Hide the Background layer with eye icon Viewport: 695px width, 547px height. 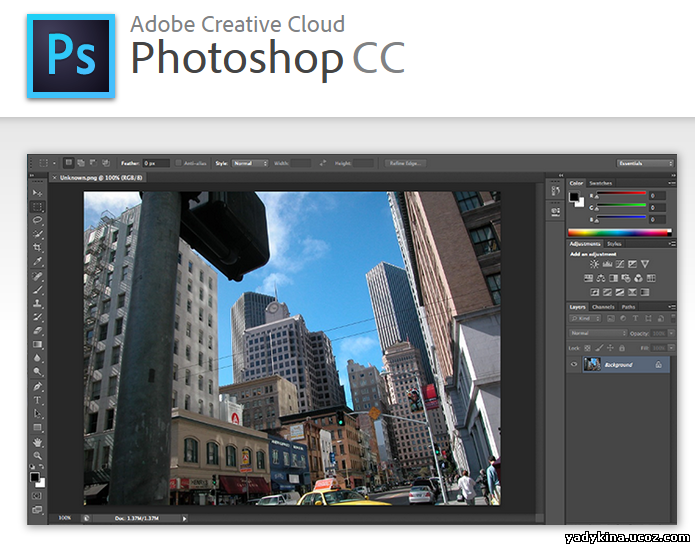(574, 364)
